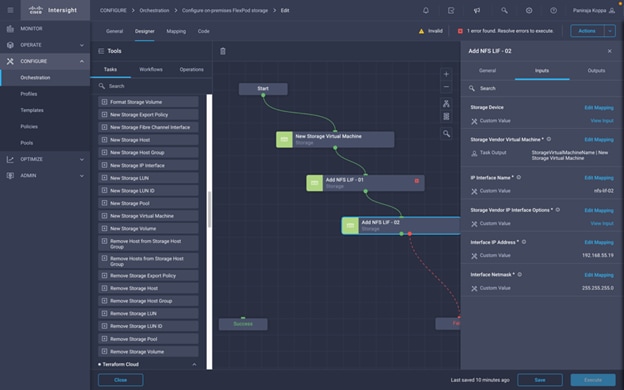
Task: Click the plus icon for New Storage LUN
Action: [104, 178]
